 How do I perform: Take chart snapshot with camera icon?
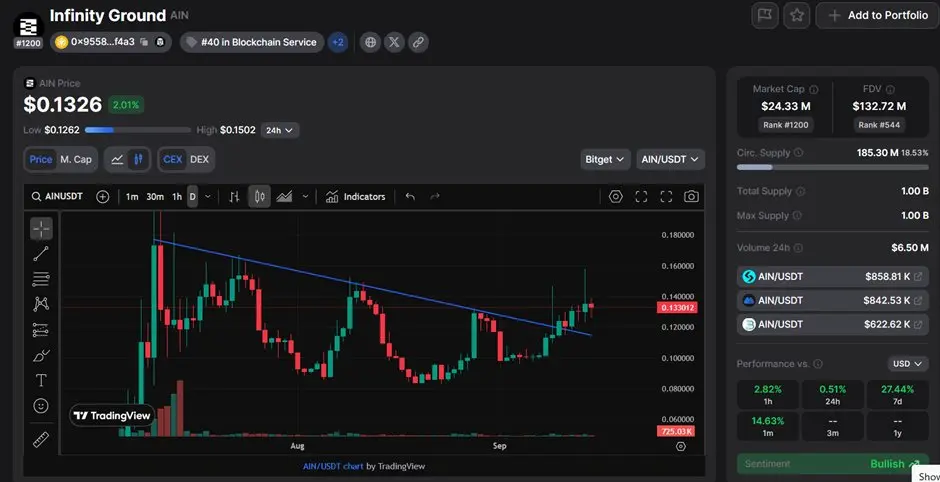coord(691,197)
